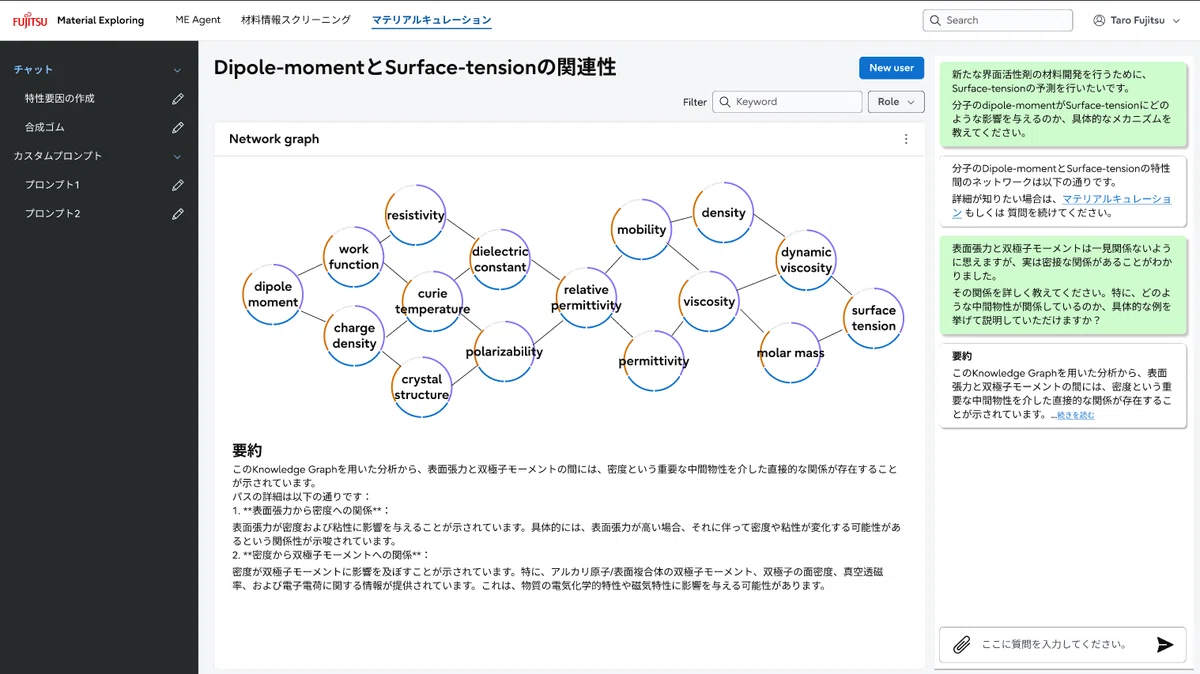
Task: Edit プロンプト2 with pencil icon
Action: (178, 214)
